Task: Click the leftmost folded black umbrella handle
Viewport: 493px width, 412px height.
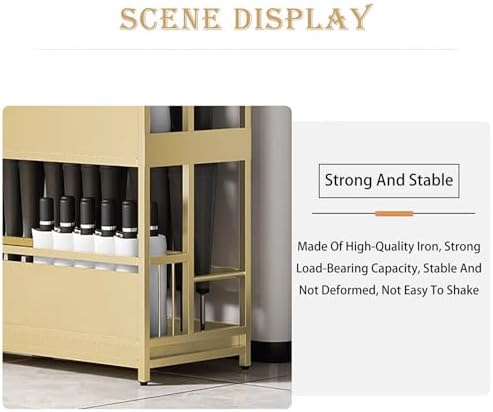Action: tap(46, 213)
